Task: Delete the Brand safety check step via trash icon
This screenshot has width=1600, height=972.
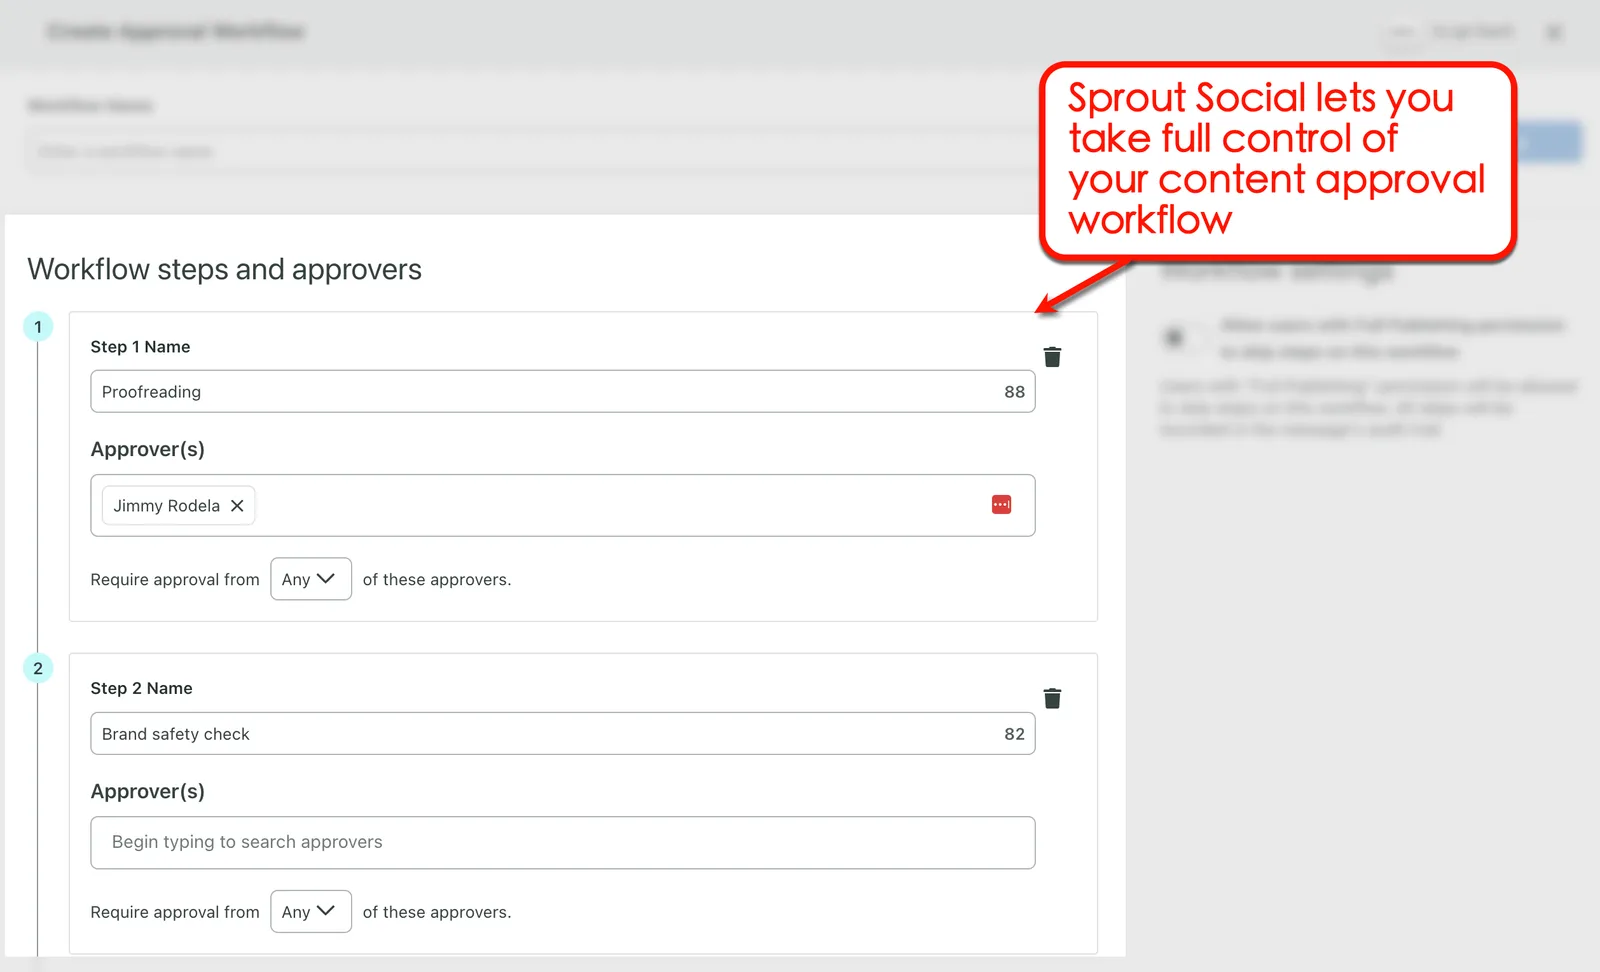Action: pos(1052,698)
